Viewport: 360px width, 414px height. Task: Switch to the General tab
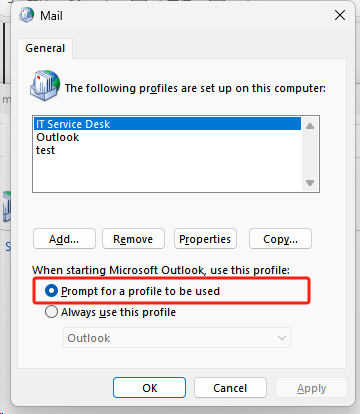click(x=45, y=48)
